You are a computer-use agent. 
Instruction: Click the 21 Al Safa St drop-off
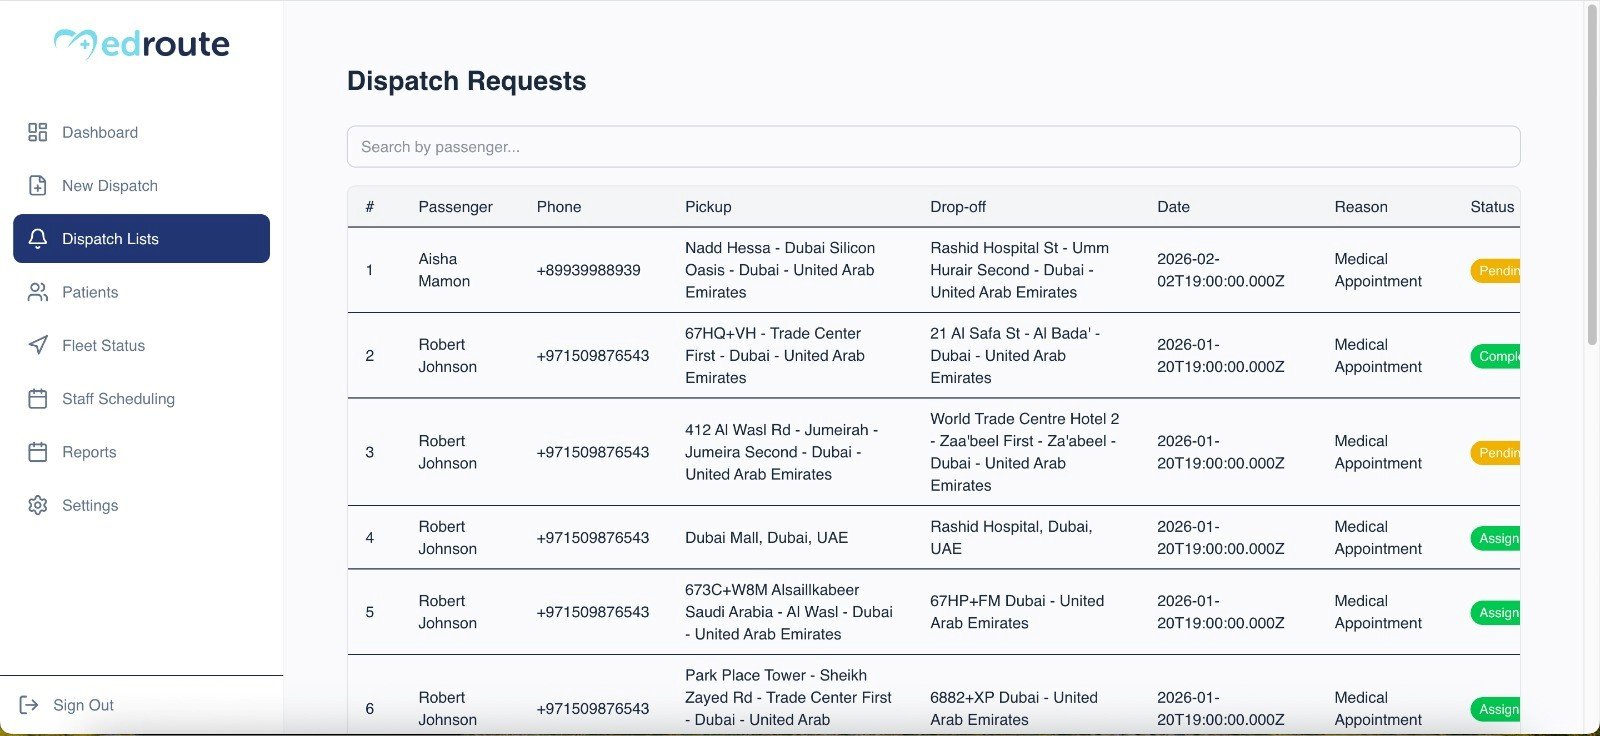point(1014,355)
